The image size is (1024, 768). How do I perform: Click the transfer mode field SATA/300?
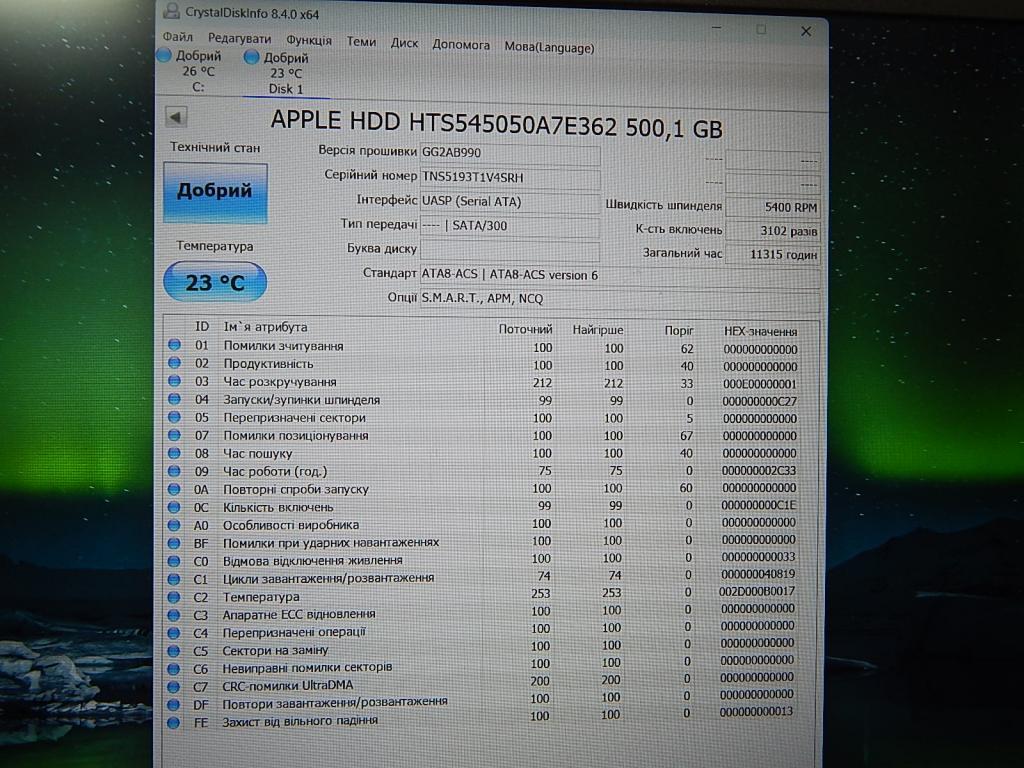point(509,226)
